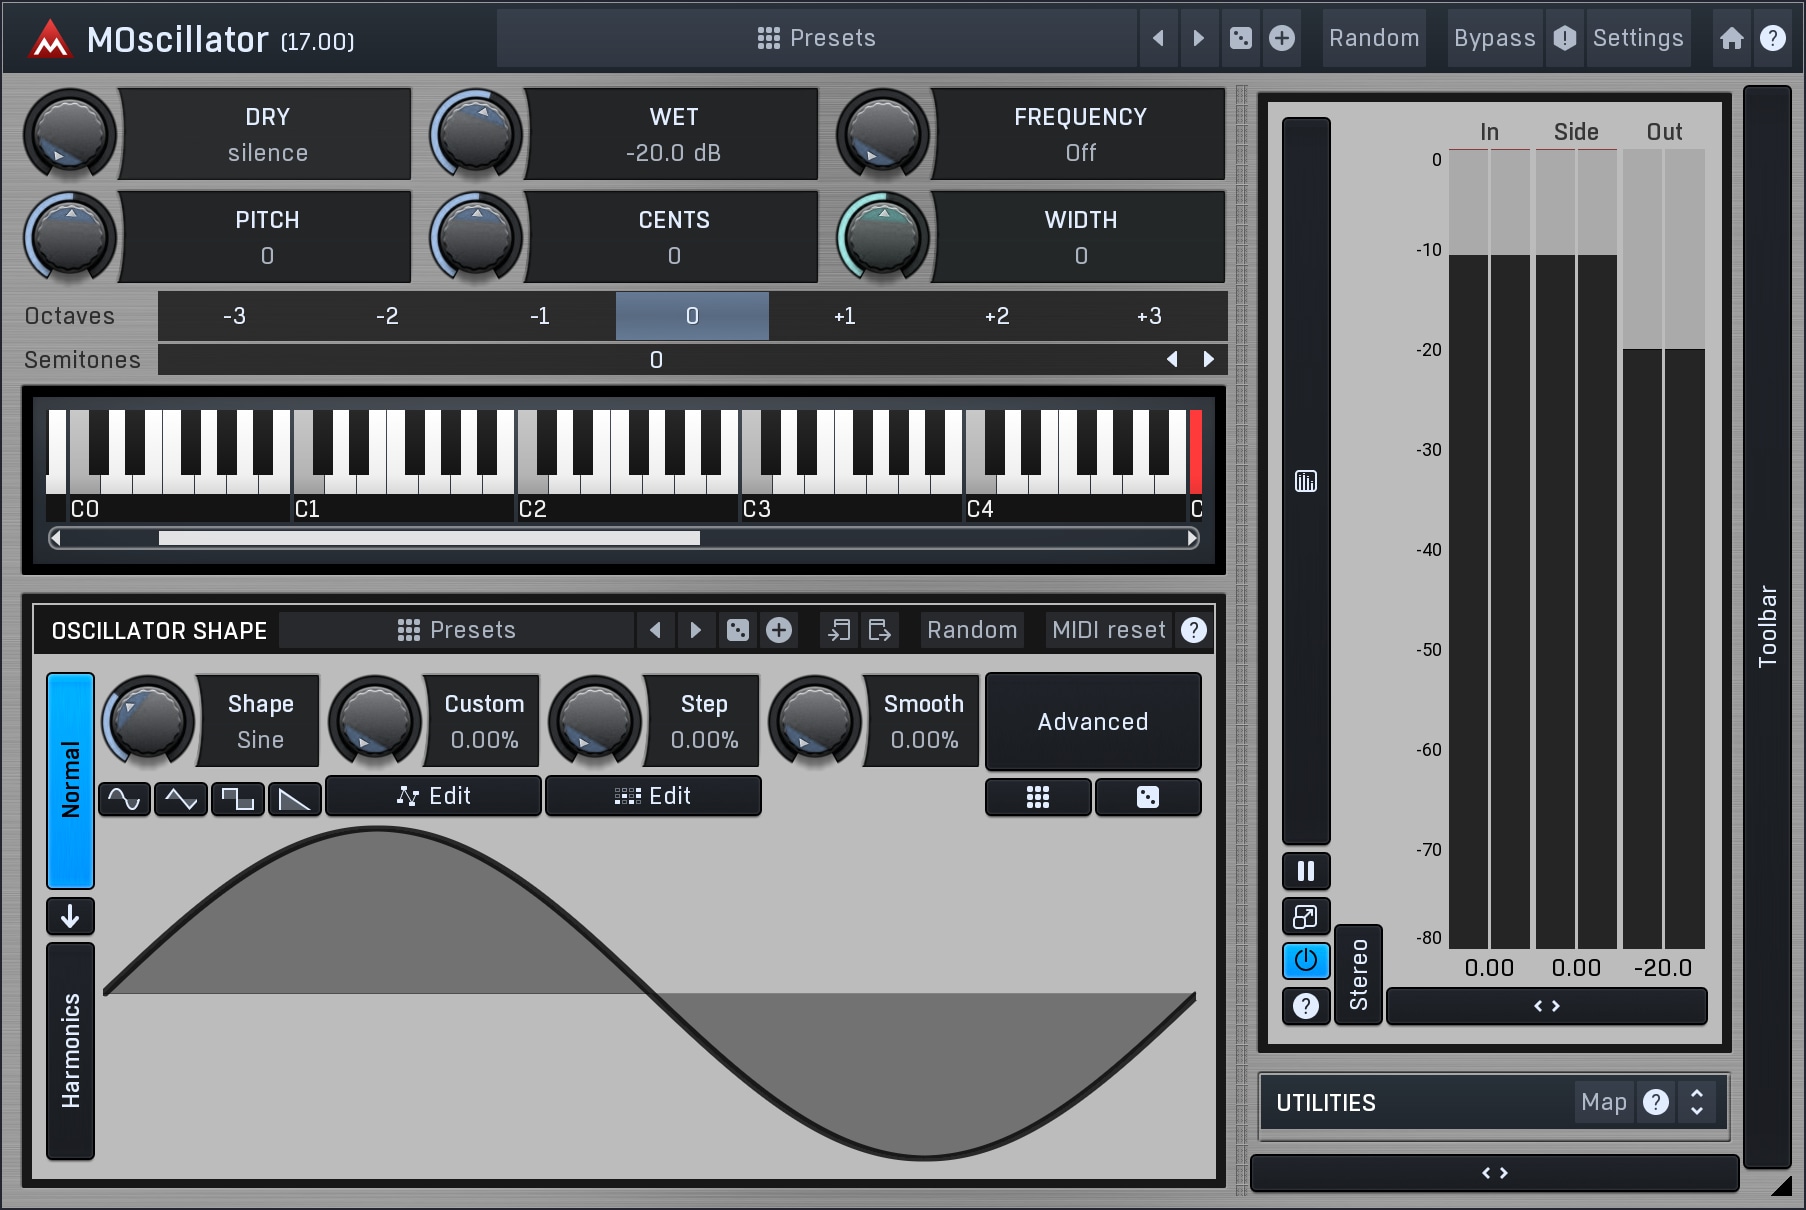Select the +1 octave option

coord(844,316)
